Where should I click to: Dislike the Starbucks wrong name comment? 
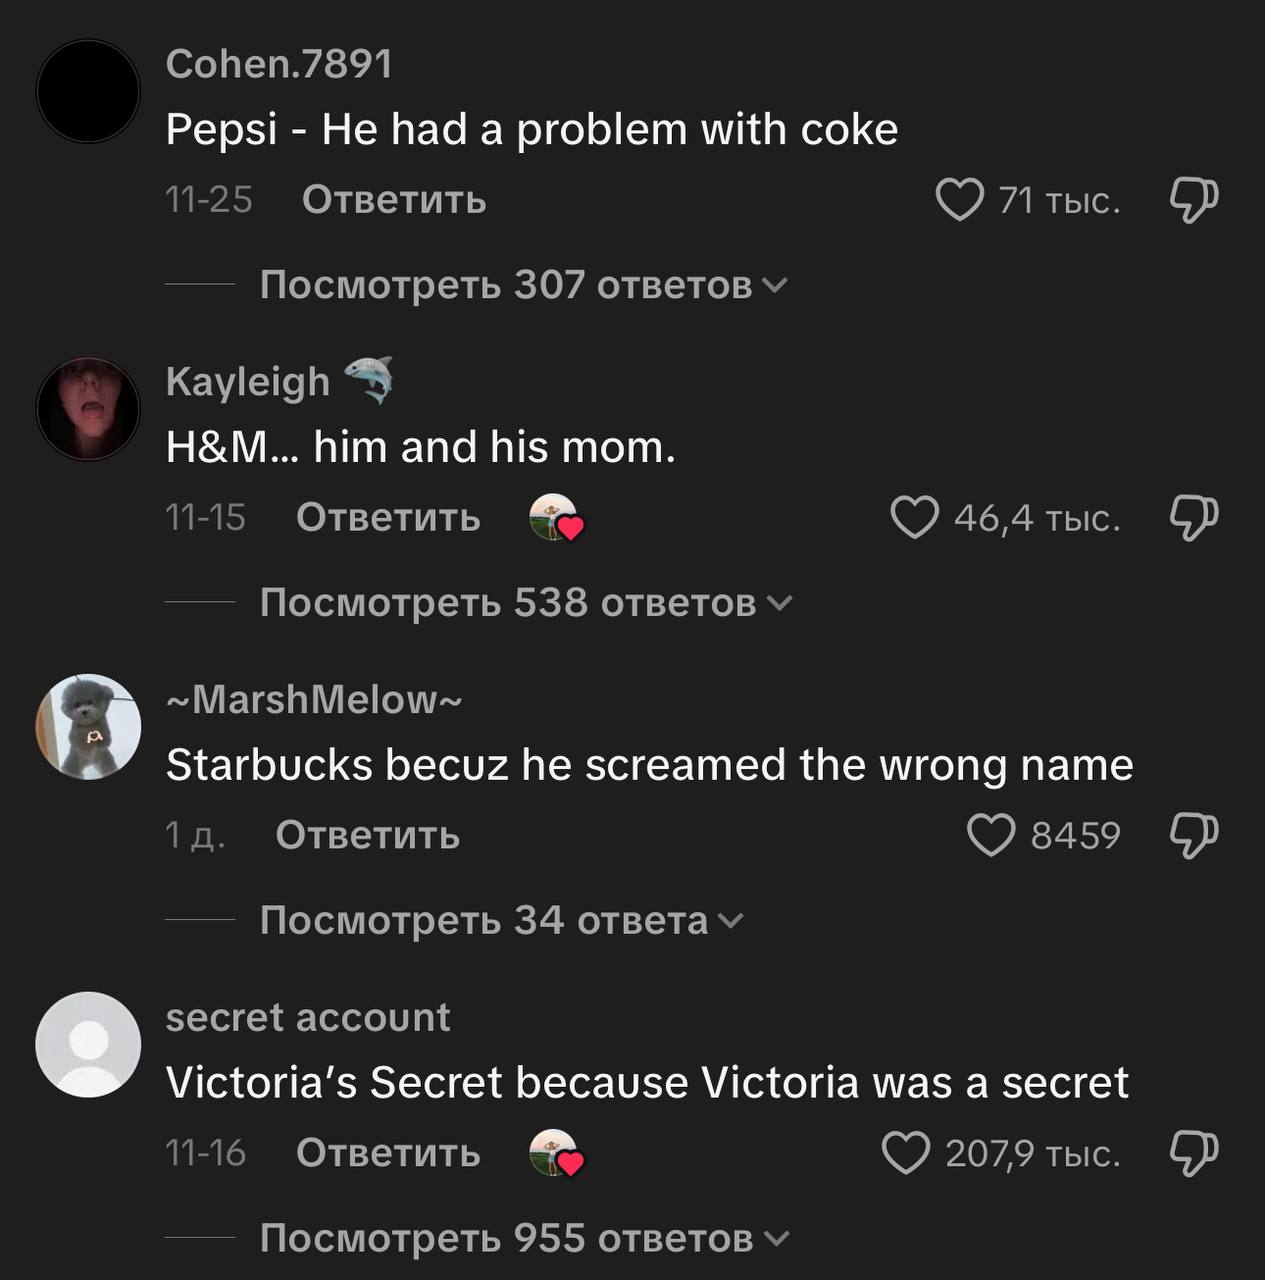click(1193, 835)
